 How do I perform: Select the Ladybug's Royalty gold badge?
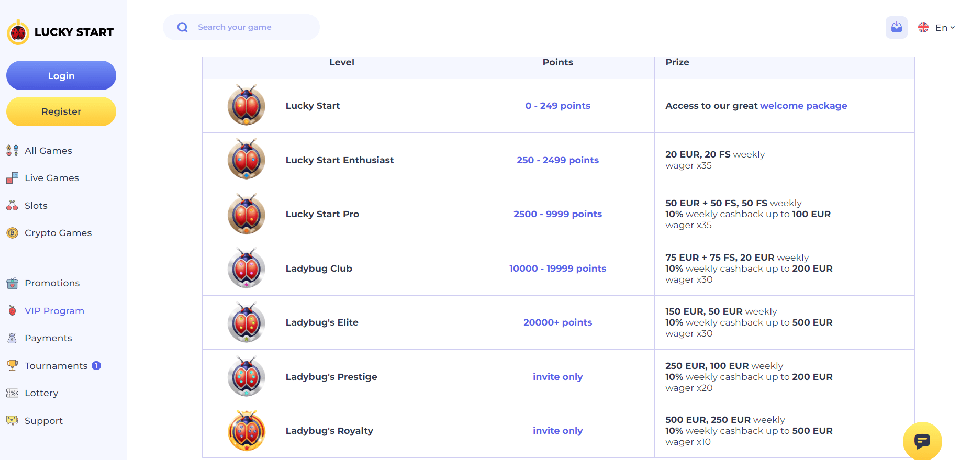click(x=246, y=431)
